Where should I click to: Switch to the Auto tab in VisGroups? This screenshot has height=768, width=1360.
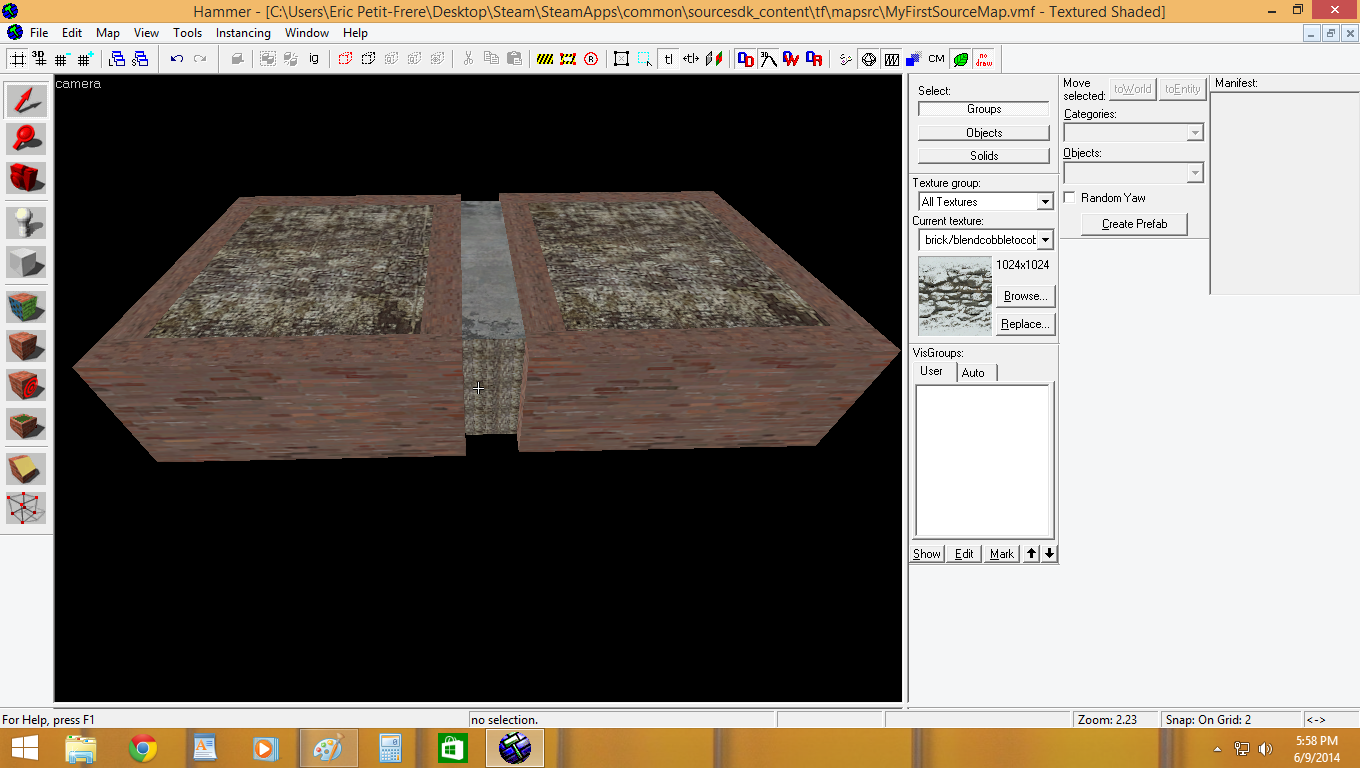coord(975,371)
